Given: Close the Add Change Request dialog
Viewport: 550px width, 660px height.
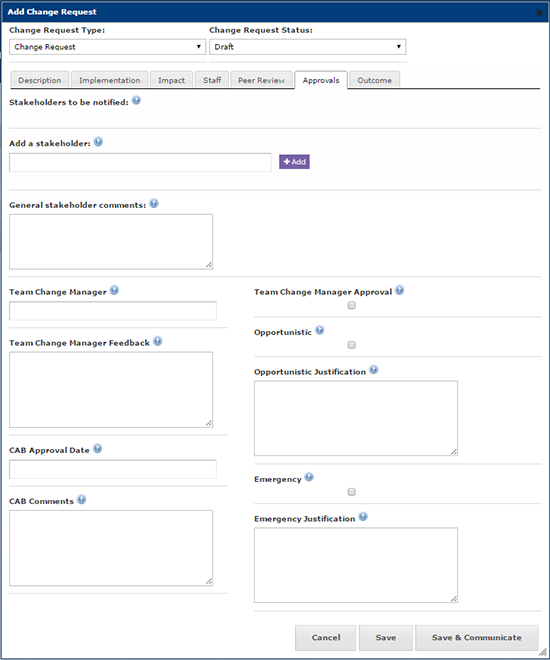Looking at the screenshot, I should tap(539, 13).
